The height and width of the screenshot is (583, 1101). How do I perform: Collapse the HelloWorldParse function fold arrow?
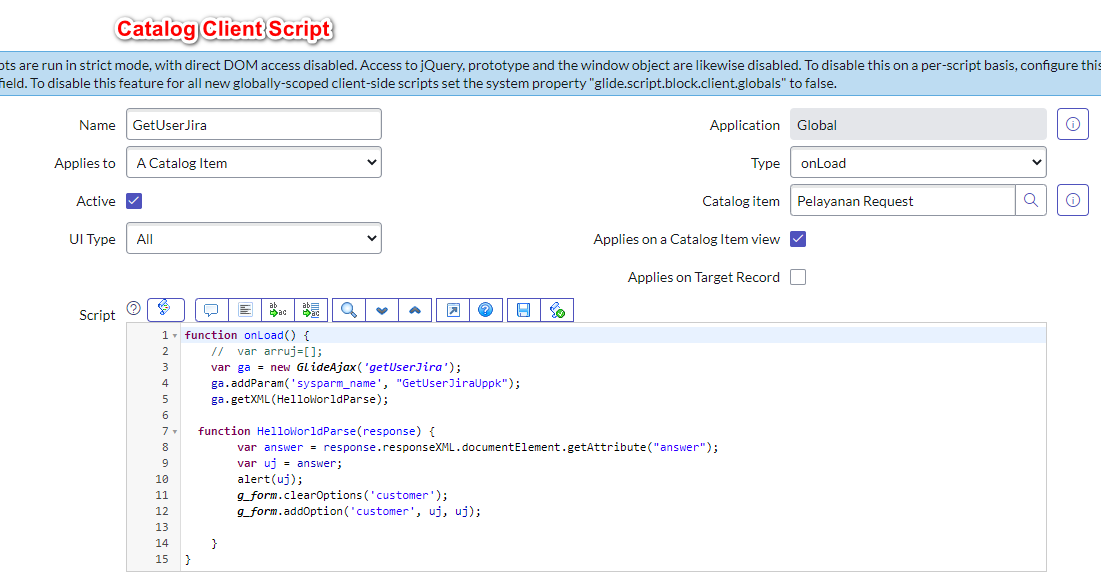(x=175, y=431)
